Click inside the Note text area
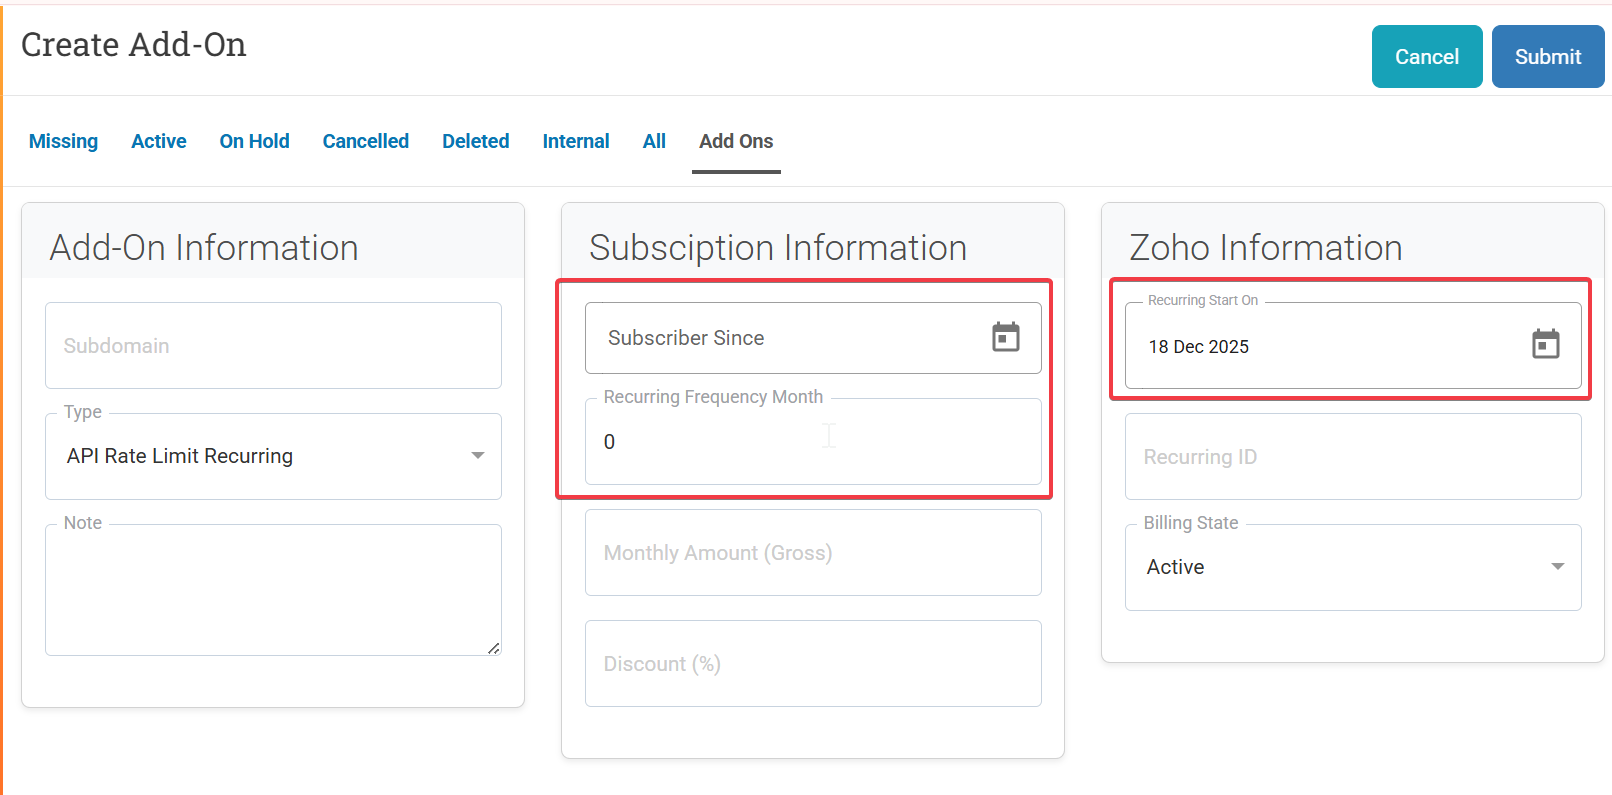Image resolution: width=1612 pixels, height=795 pixels. coord(272,590)
